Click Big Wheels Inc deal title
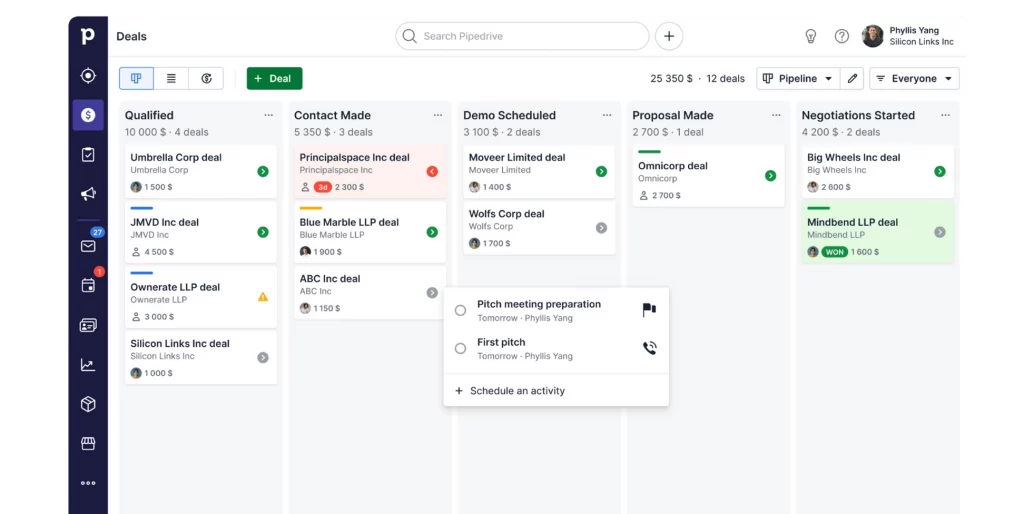Screen dimensions: 1024x514 click(854, 157)
